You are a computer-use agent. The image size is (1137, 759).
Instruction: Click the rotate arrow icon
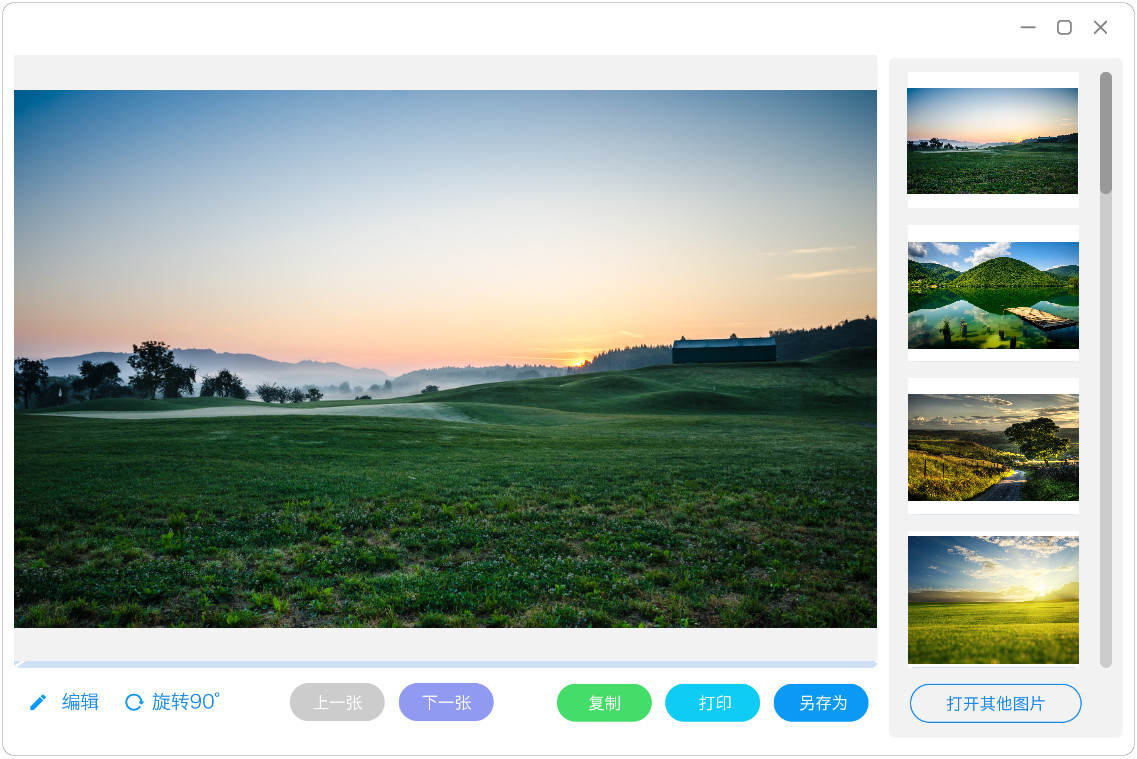point(134,702)
